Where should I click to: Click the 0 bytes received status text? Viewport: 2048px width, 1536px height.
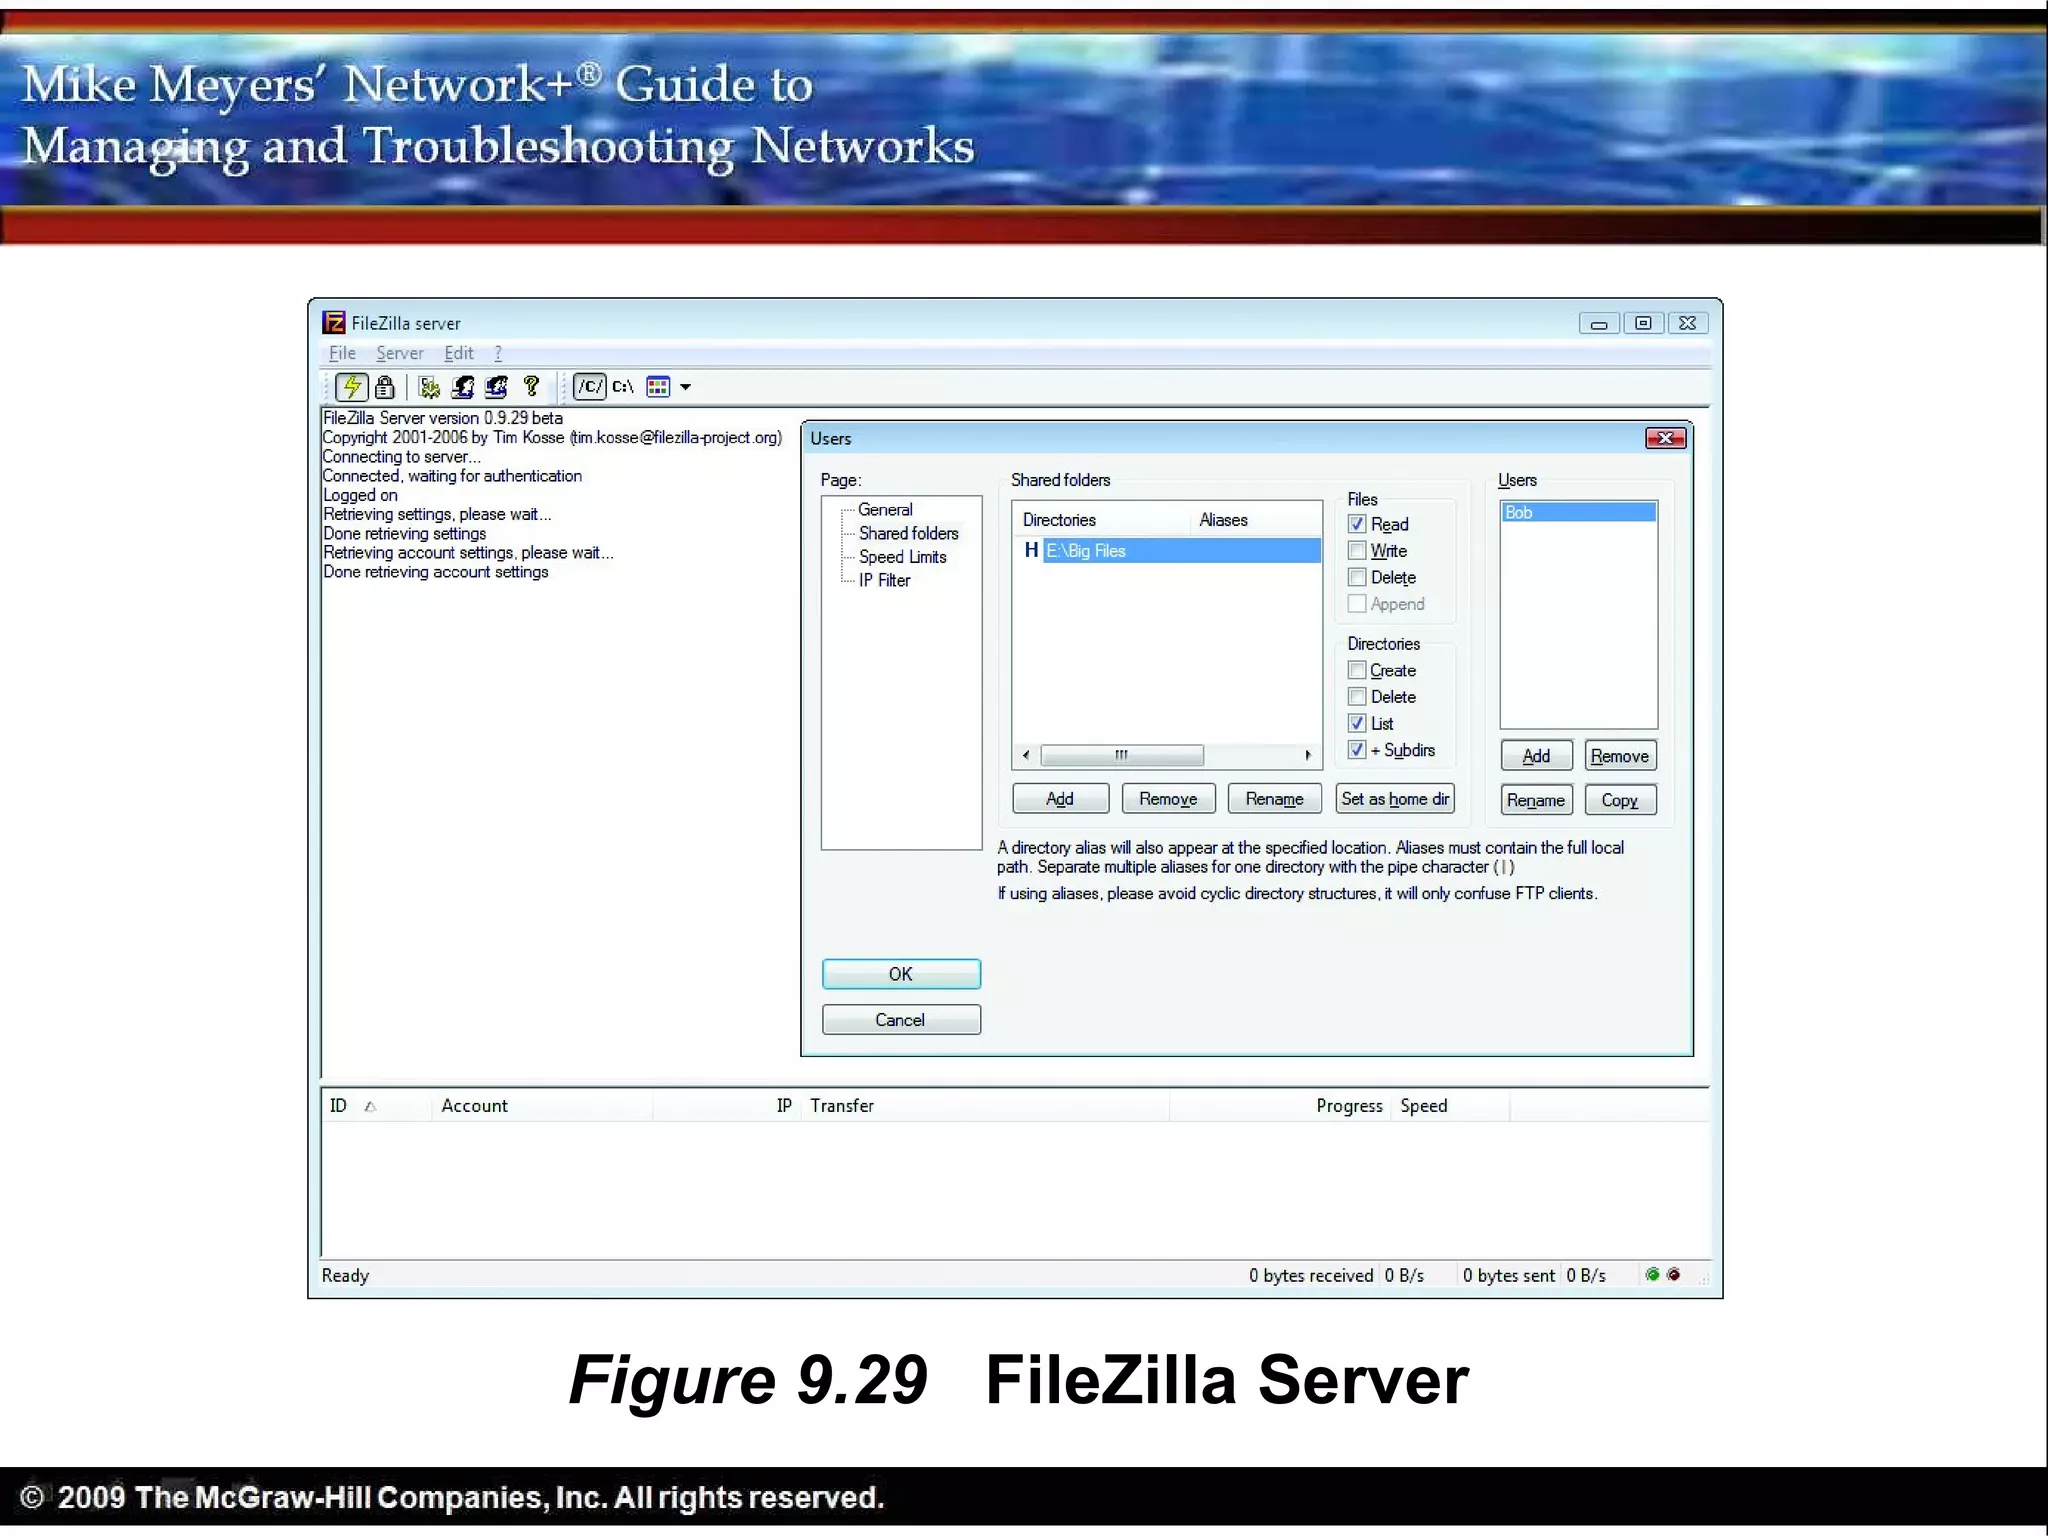point(1310,1275)
